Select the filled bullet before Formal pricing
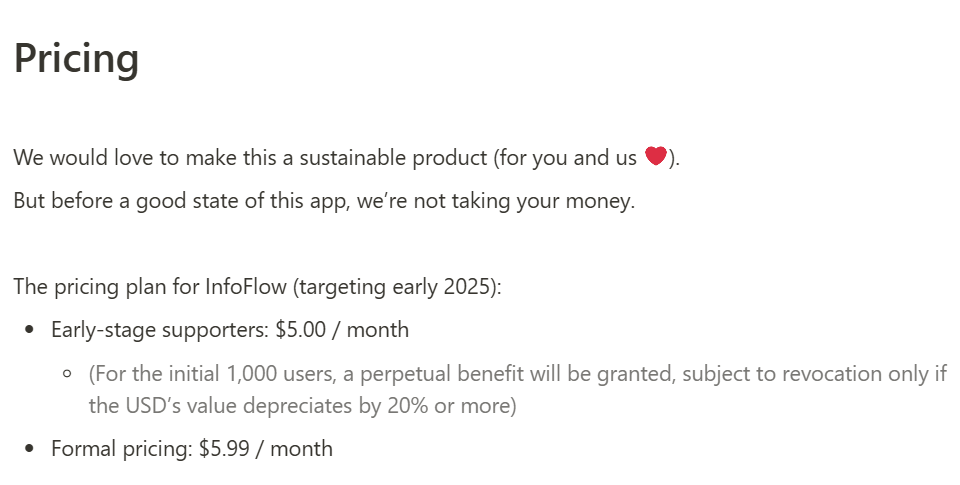 coord(30,448)
